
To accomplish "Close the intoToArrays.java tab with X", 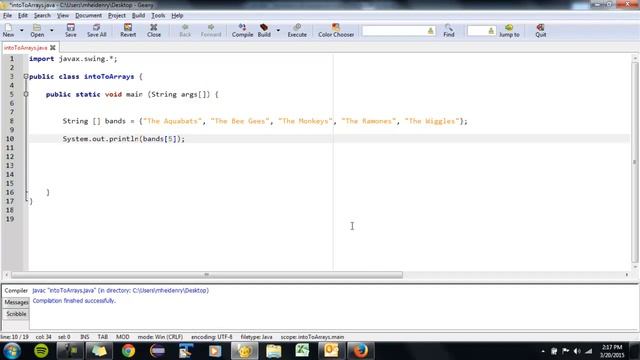I will point(53,48).
